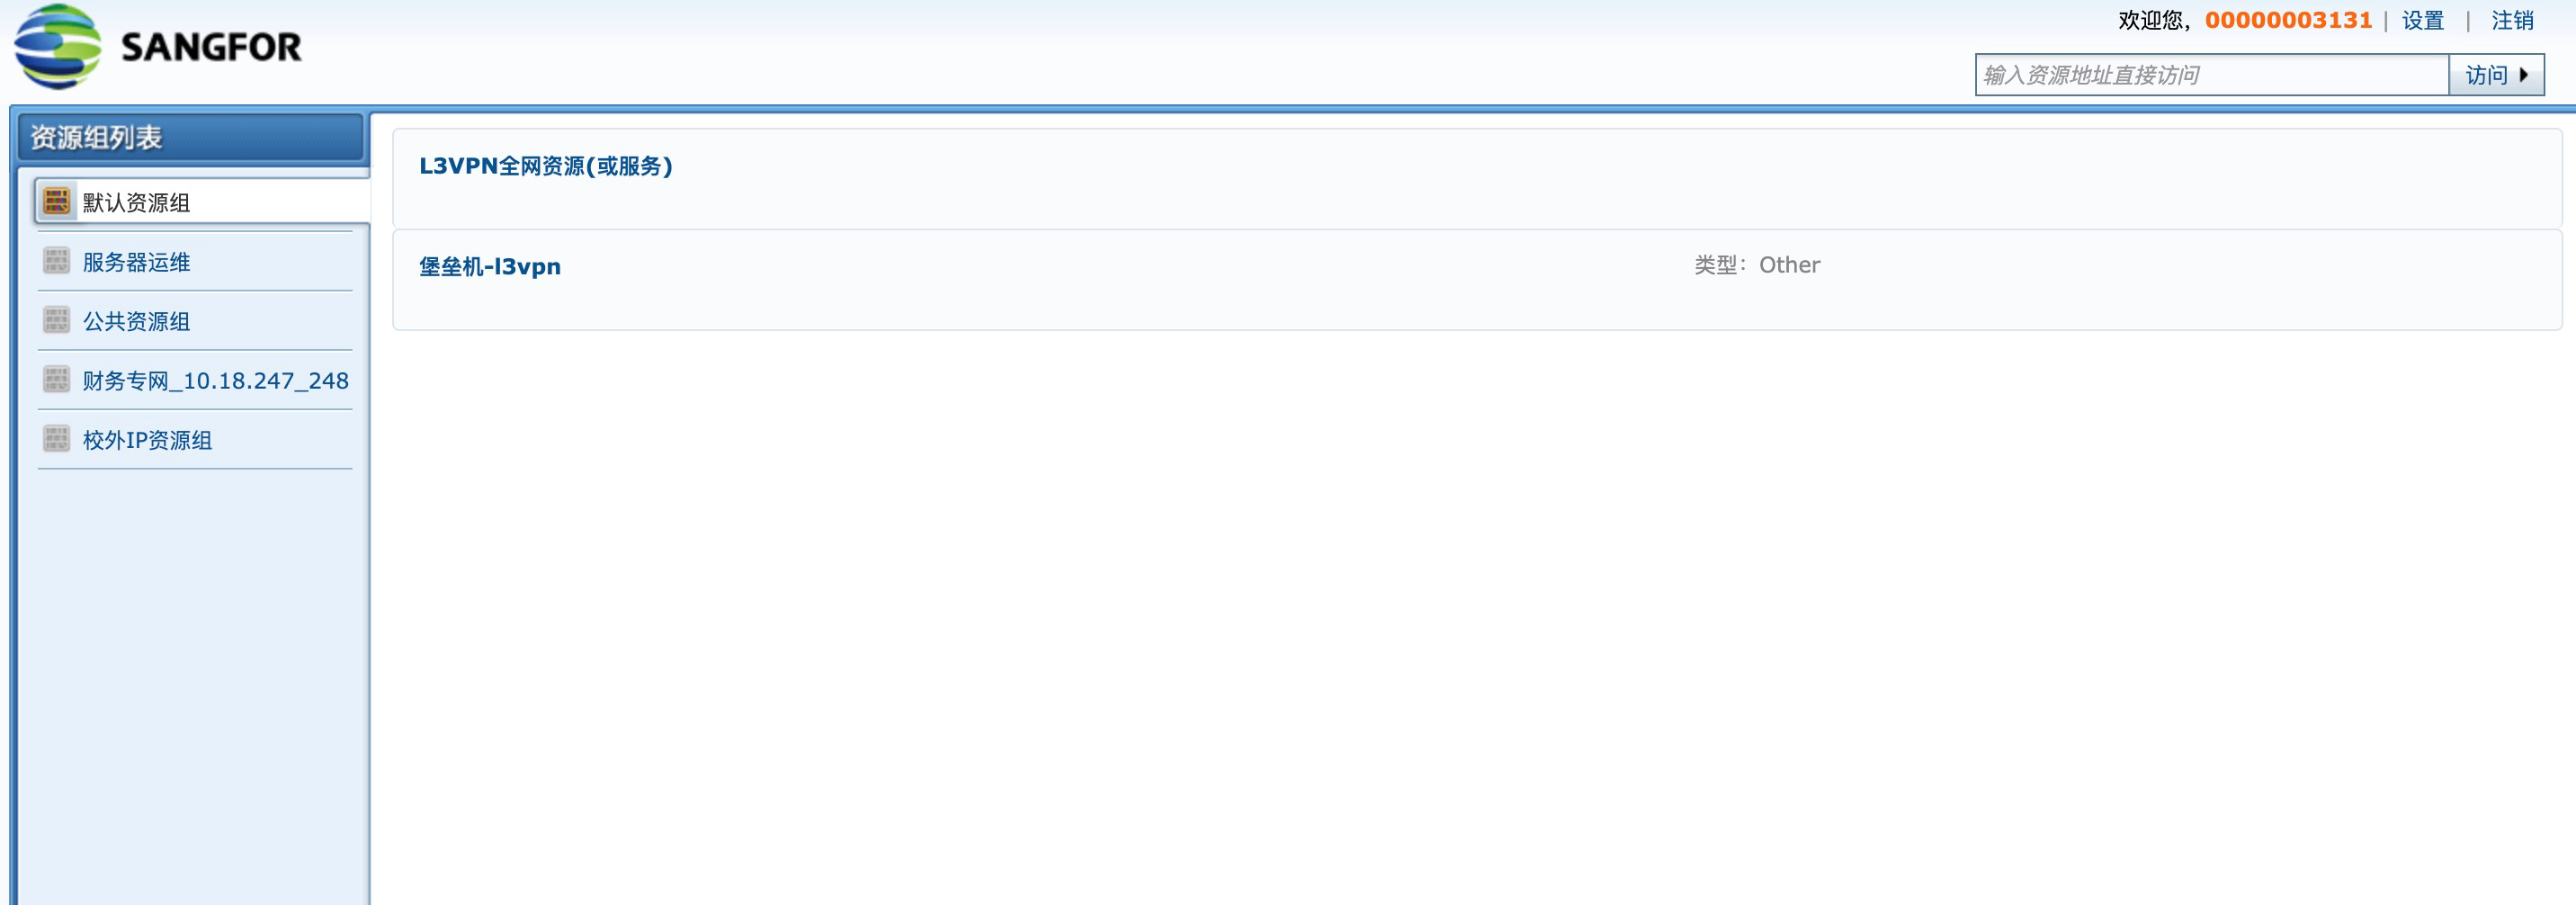Viewport: 2576px width, 905px height.
Task: Open 堡垒机-l3vpn resource link
Action: [x=490, y=267]
